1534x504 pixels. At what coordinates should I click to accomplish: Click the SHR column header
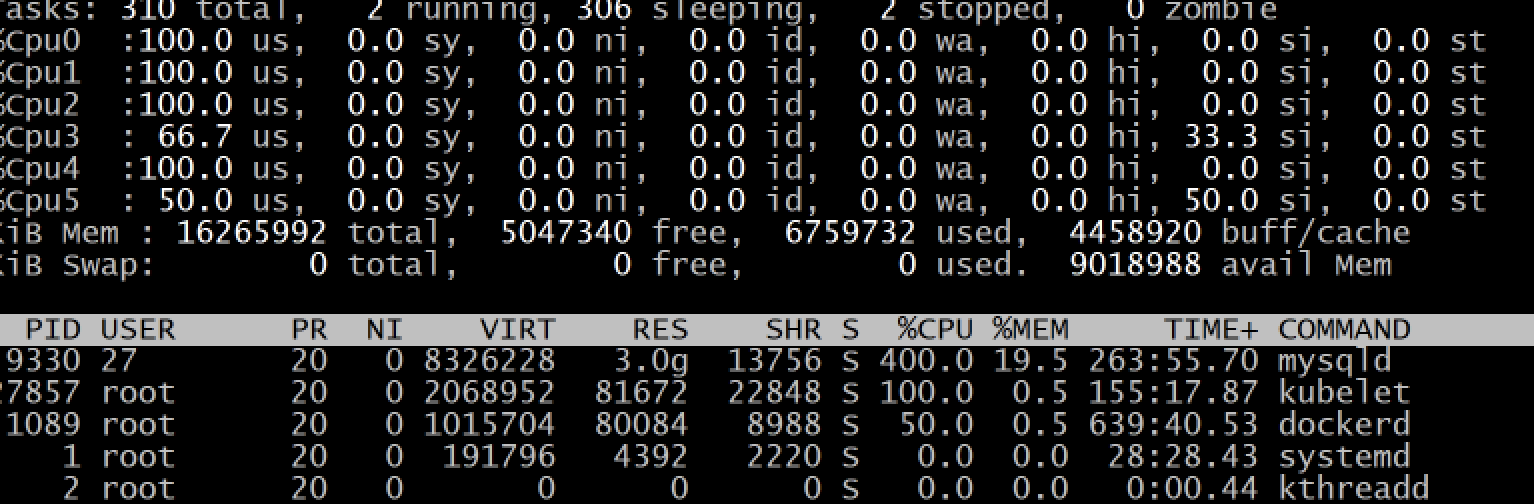(793, 329)
